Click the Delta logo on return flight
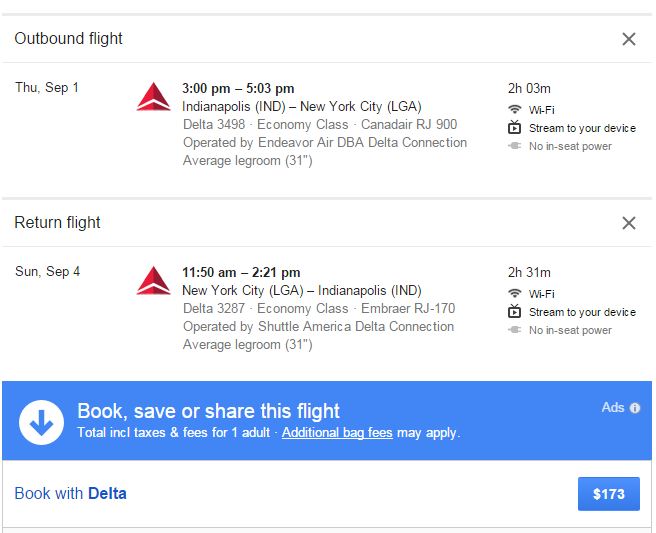The width and height of the screenshot is (656, 533). [x=154, y=281]
